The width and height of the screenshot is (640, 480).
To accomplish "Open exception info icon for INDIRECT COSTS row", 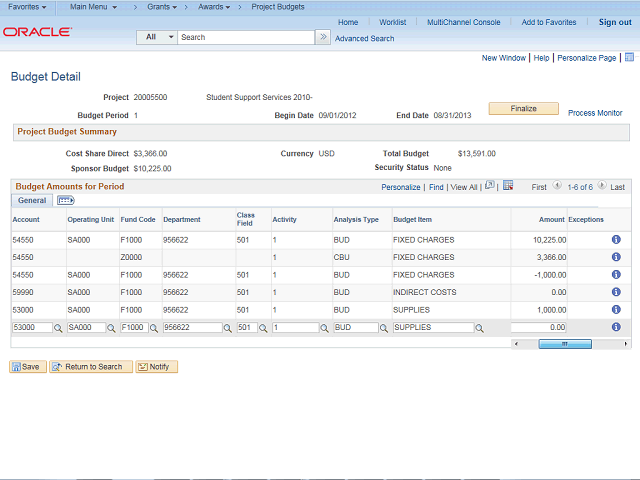I will pos(616,292).
